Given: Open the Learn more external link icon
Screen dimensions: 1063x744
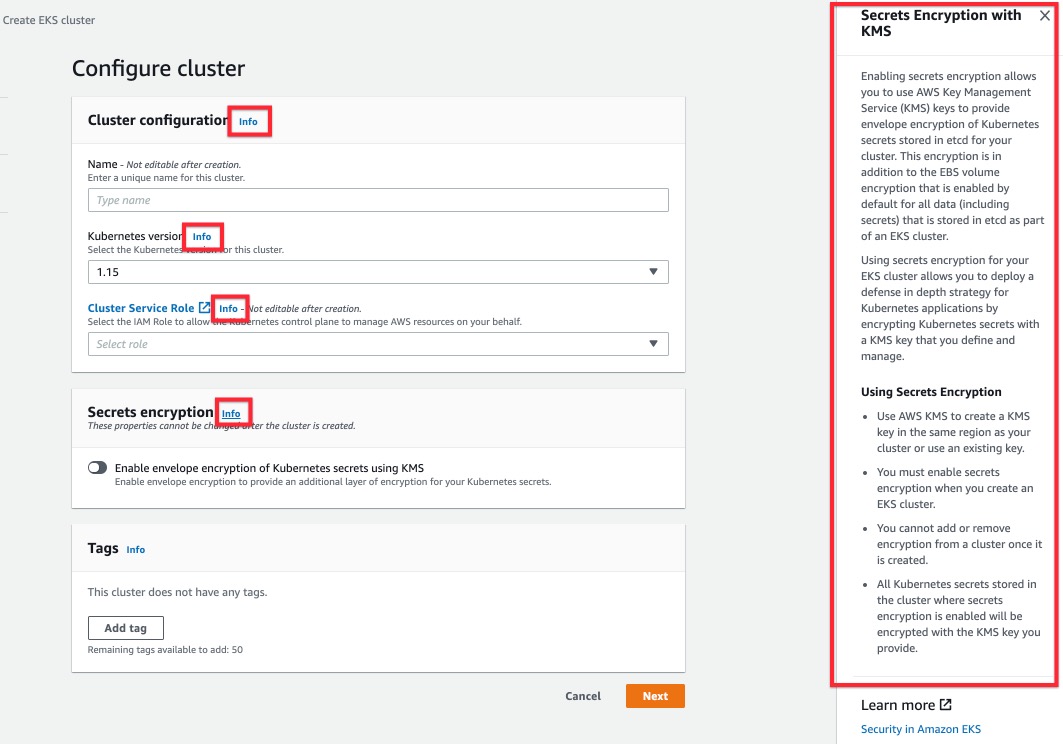Looking at the screenshot, I should click(x=946, y=705).
